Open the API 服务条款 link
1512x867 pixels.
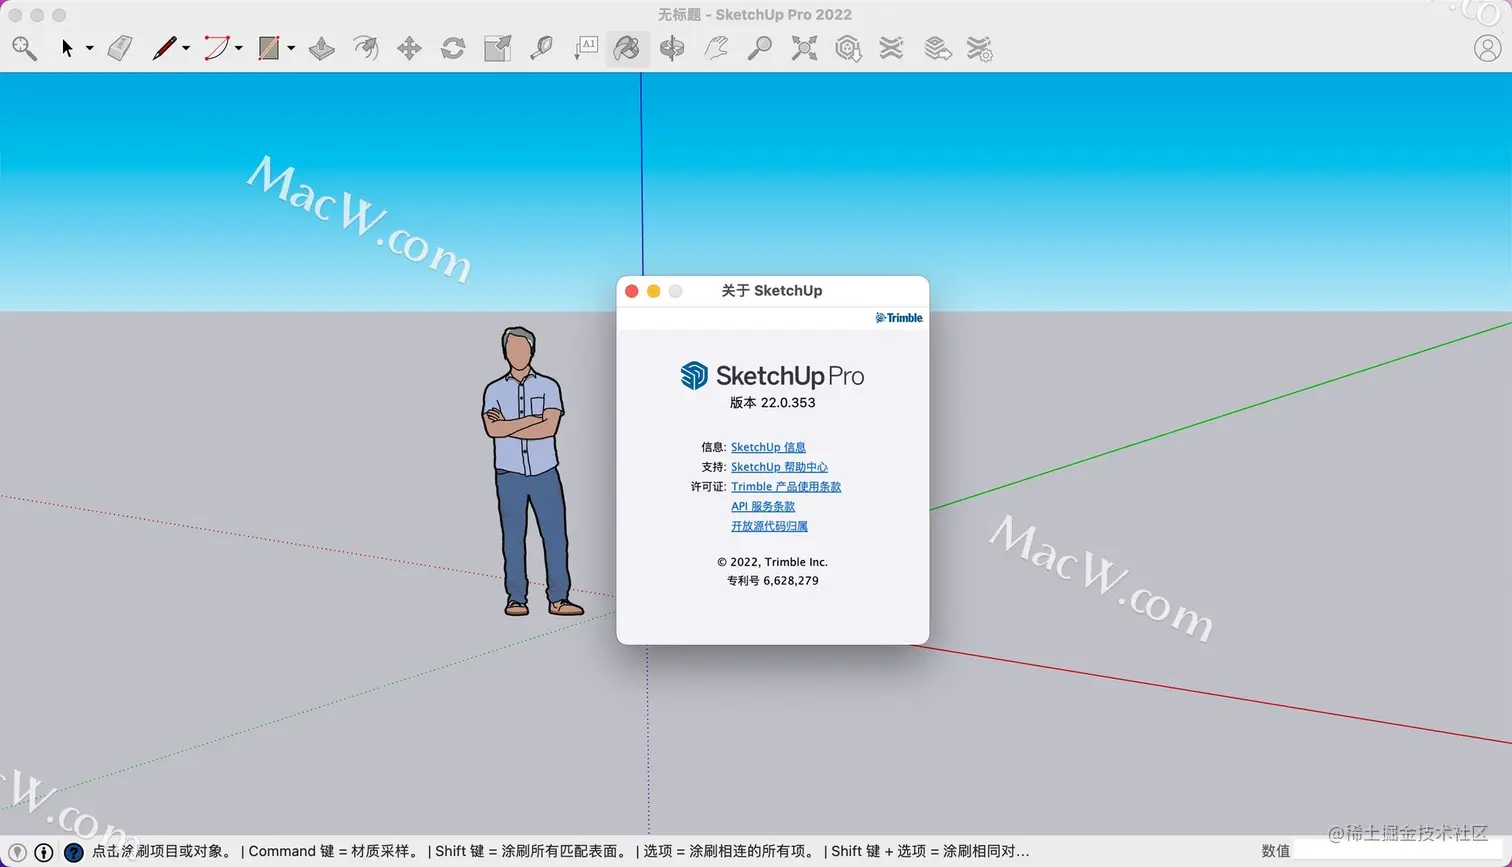click(763, 506)
